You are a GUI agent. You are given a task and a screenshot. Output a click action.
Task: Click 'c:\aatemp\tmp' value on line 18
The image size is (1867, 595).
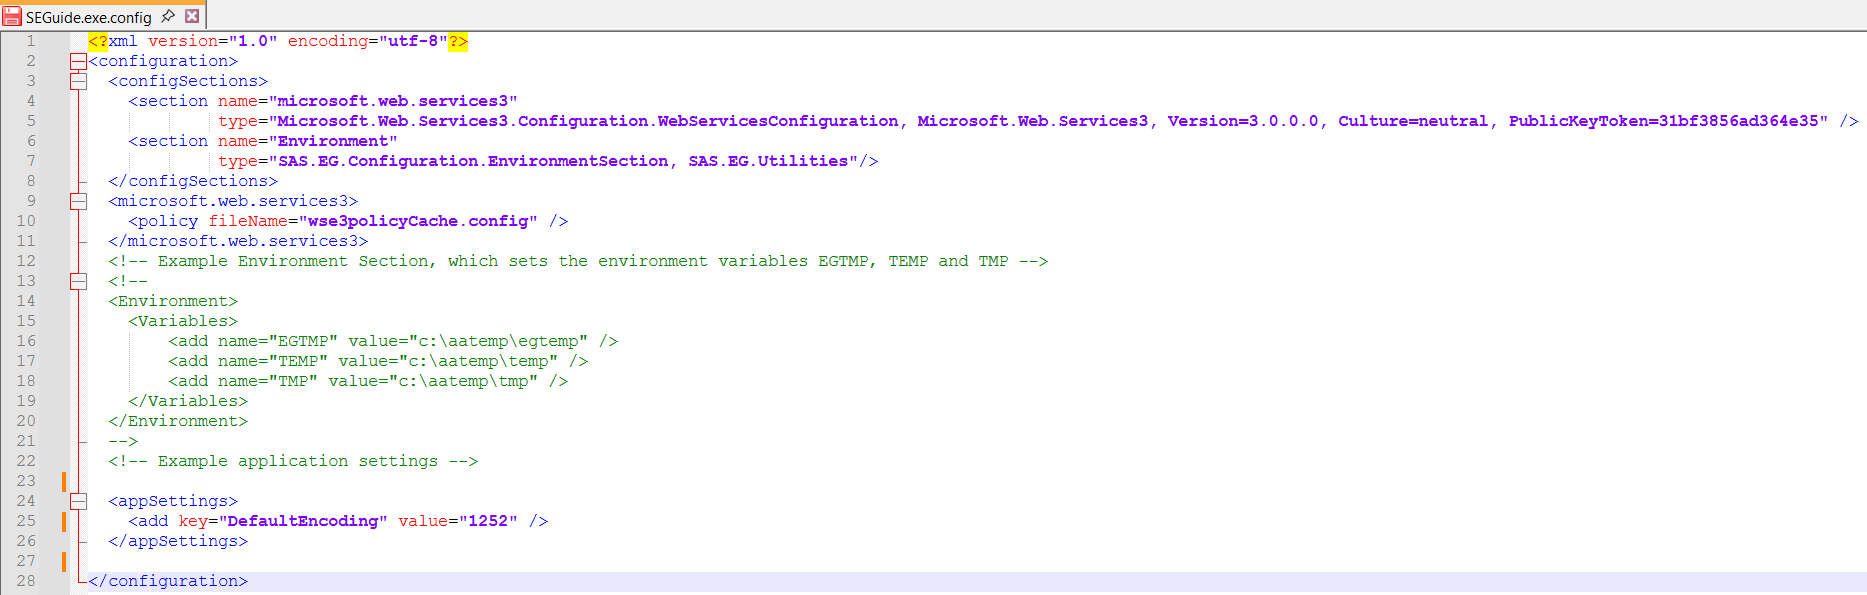[x=463, y=381]
